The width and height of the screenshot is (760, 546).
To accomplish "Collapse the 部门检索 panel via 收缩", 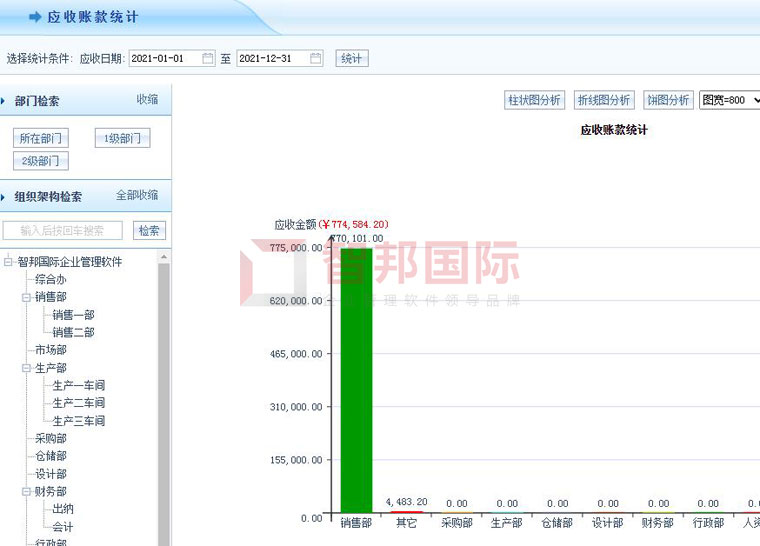I will coord(147,99).
